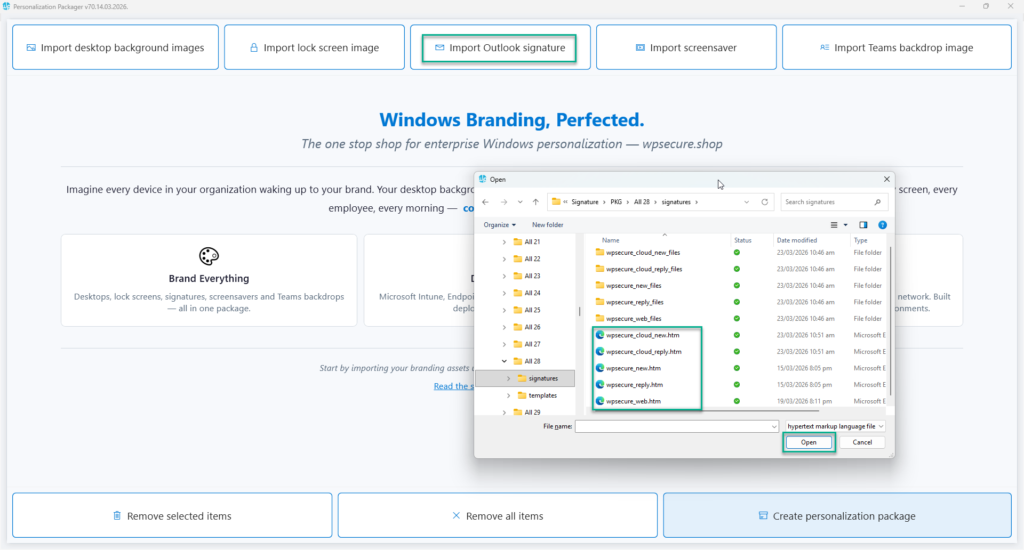The height and width of the screenshot is (550, 1024).
Task: Click the Cancel button
Action: (x=862, y=442)
